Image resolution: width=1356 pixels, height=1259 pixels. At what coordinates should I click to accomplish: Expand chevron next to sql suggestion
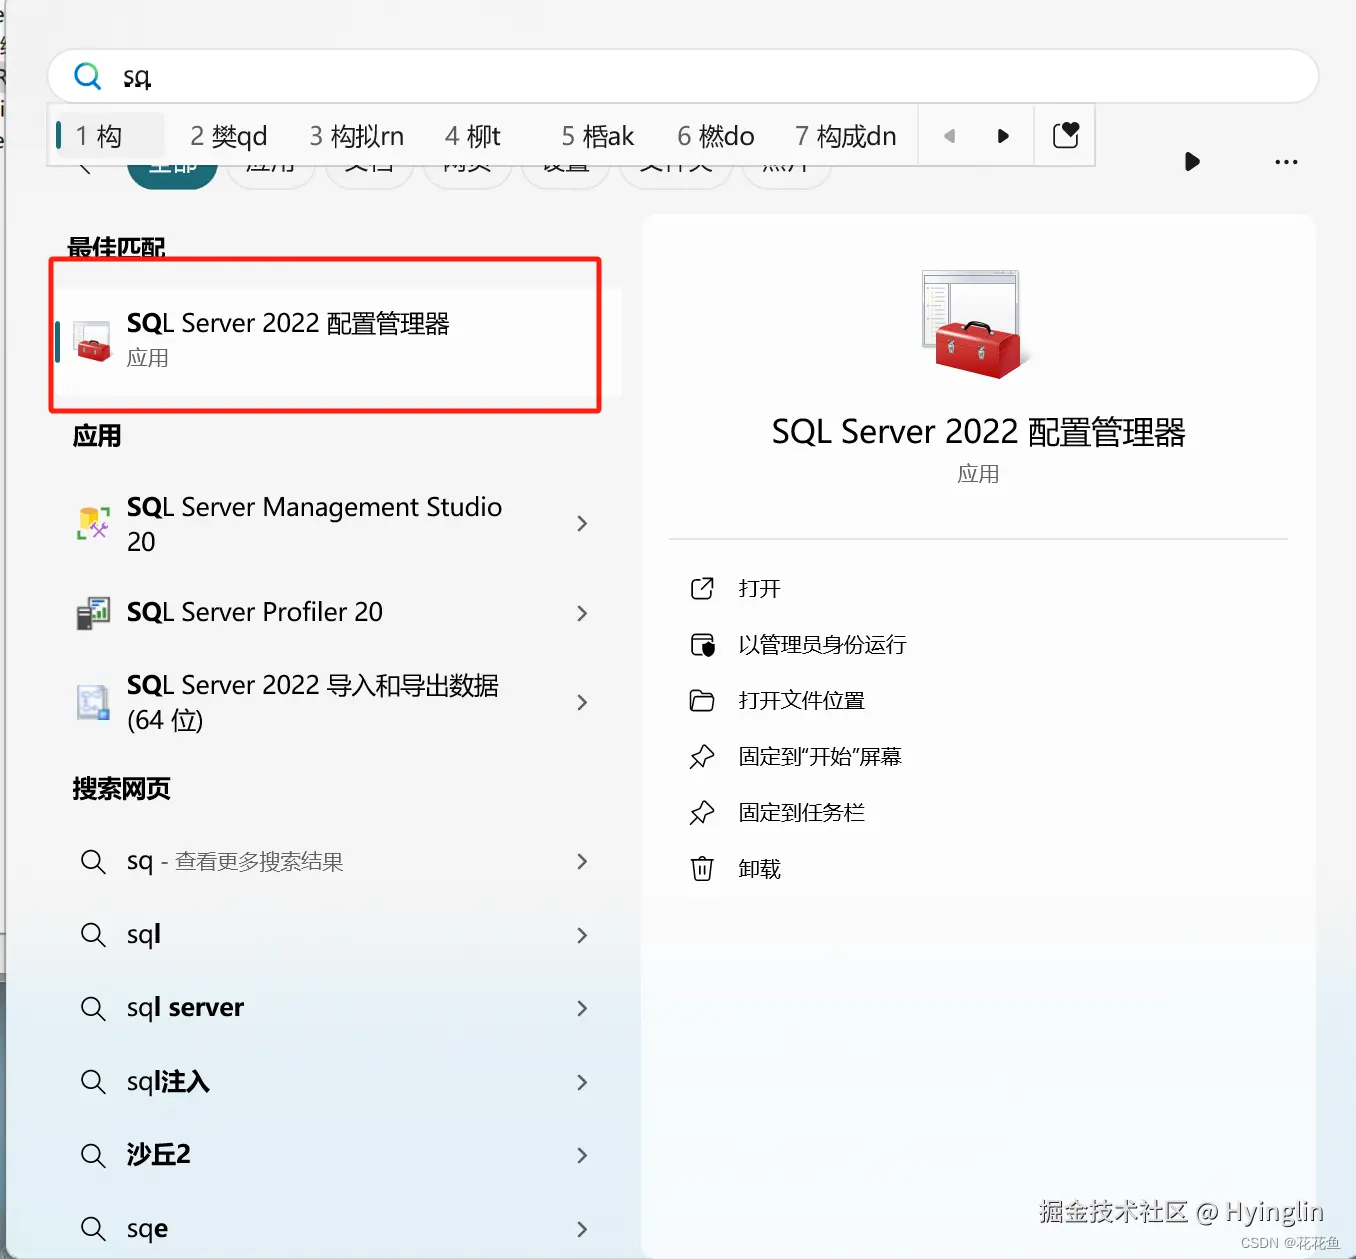click(x=582, y=935)
